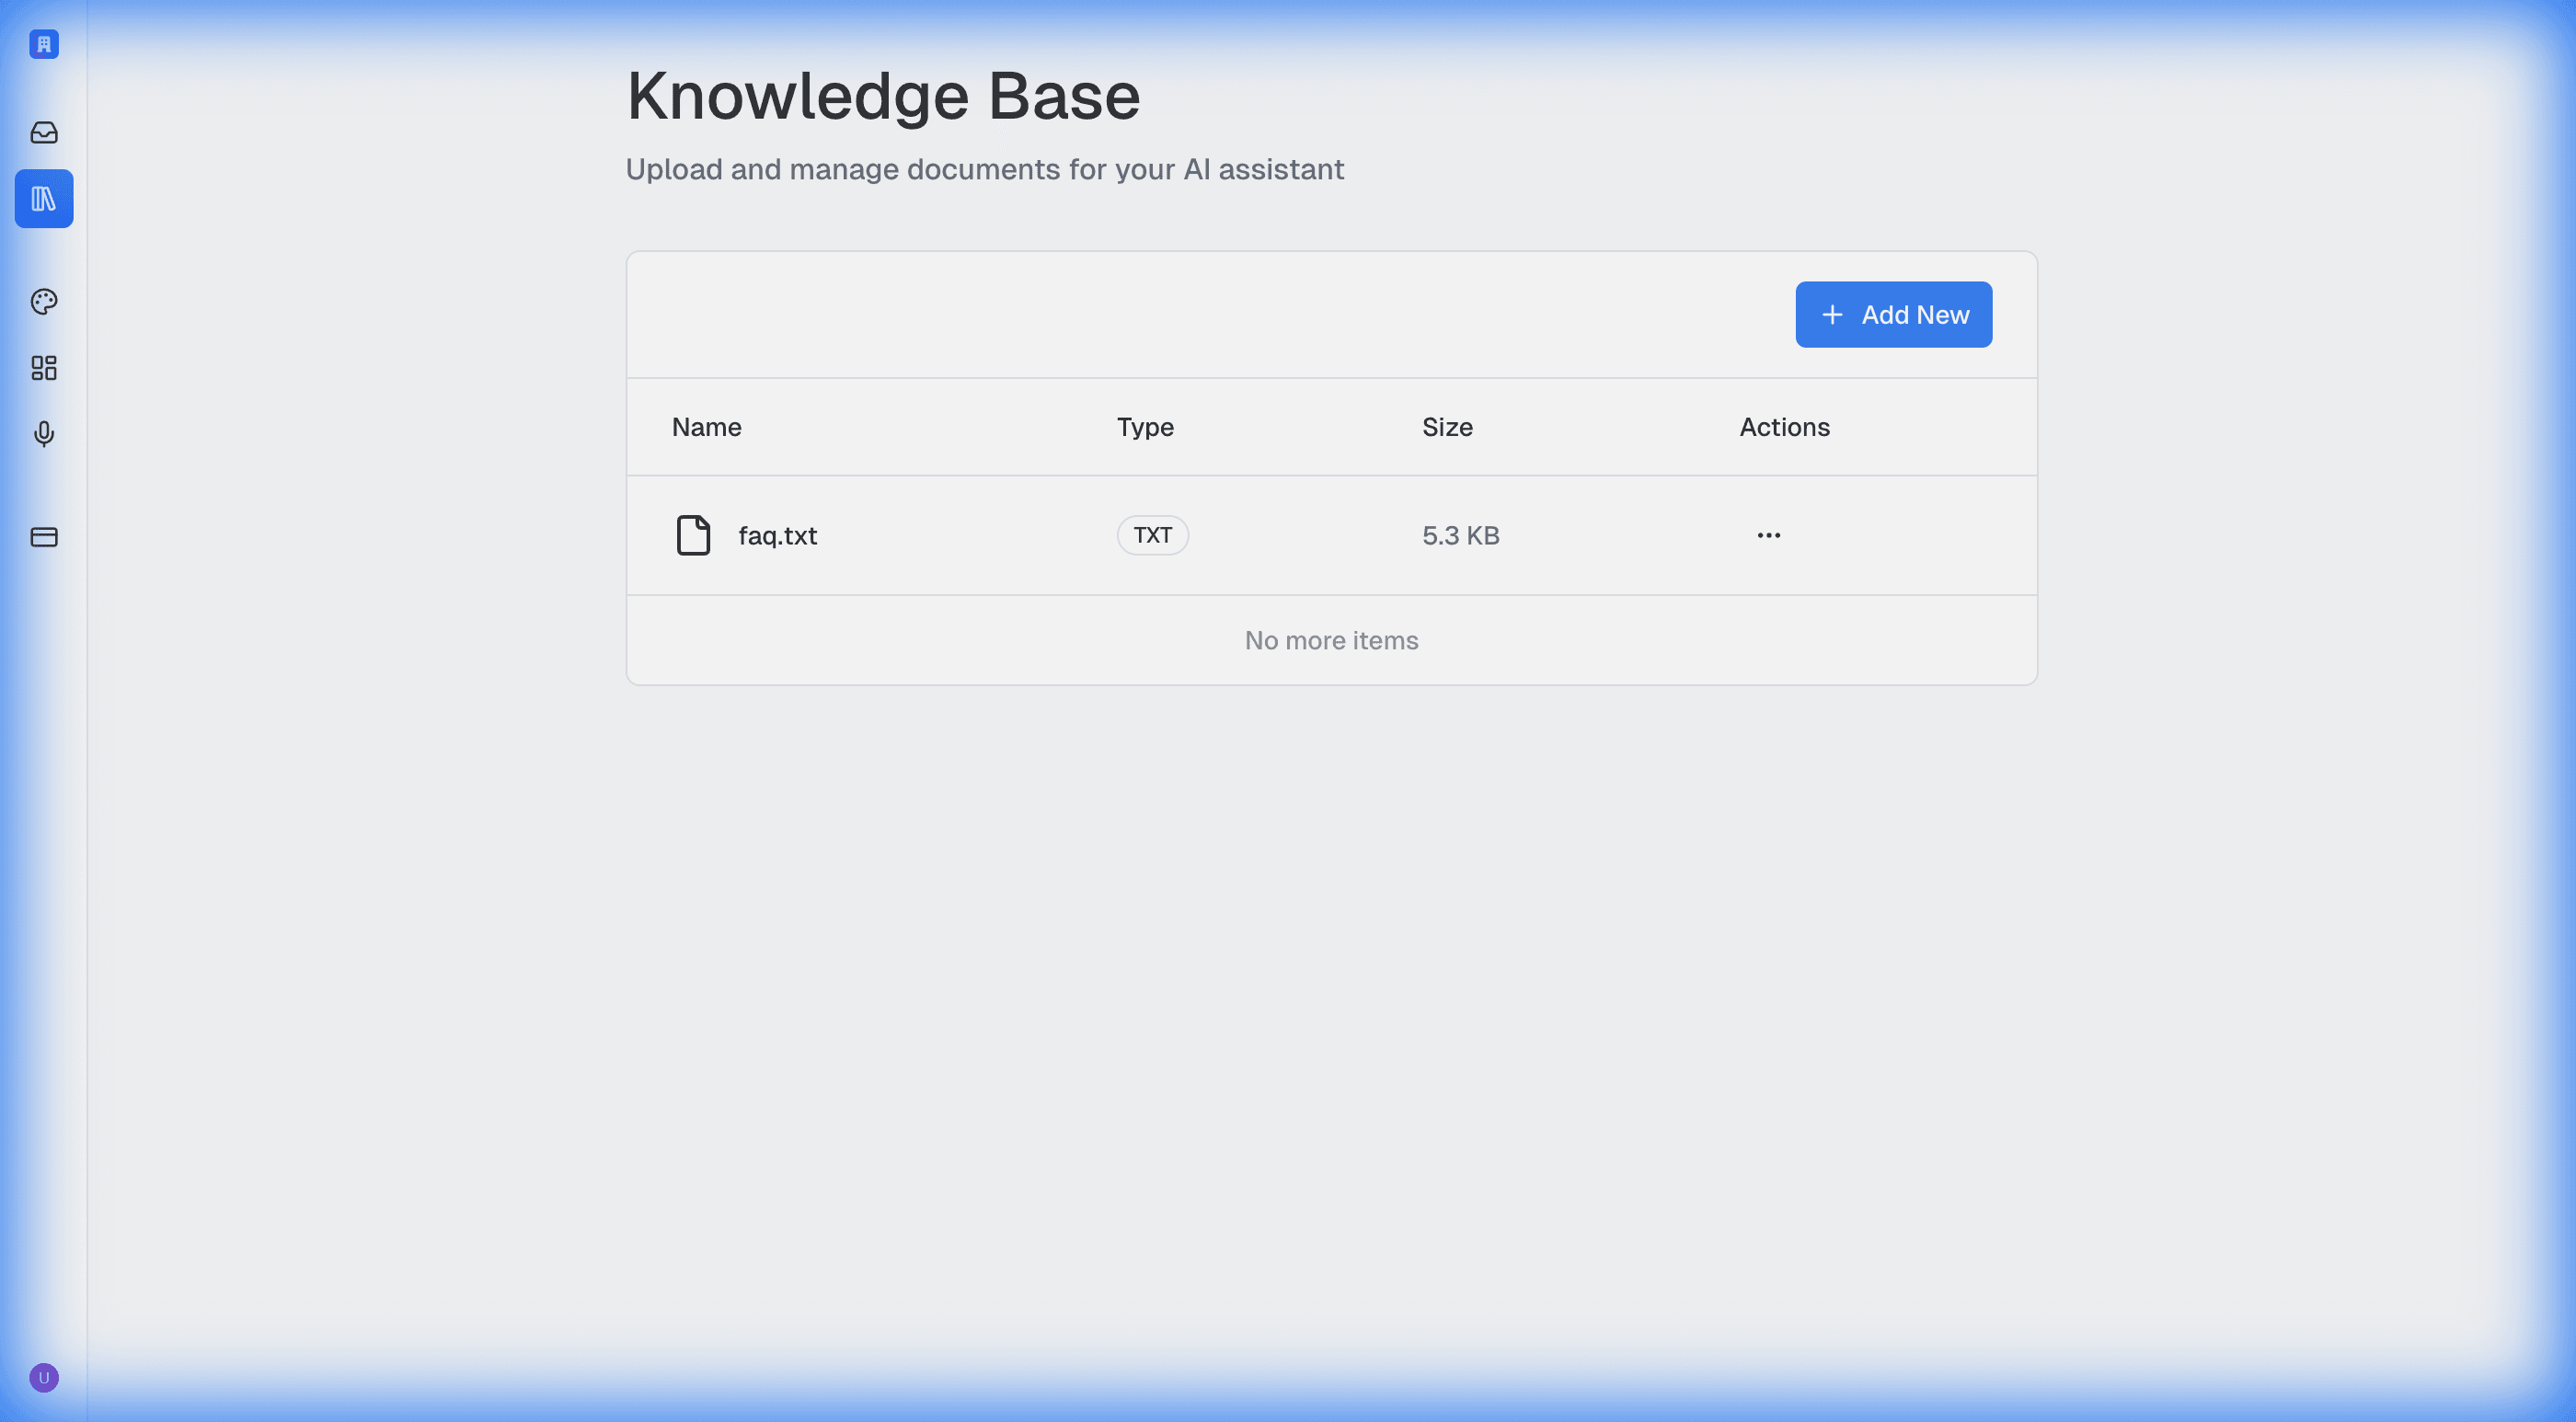Screen dimensions: 2576x1422
Task: Open the actions menu for faq.txt
Action: click(1767, 535)
